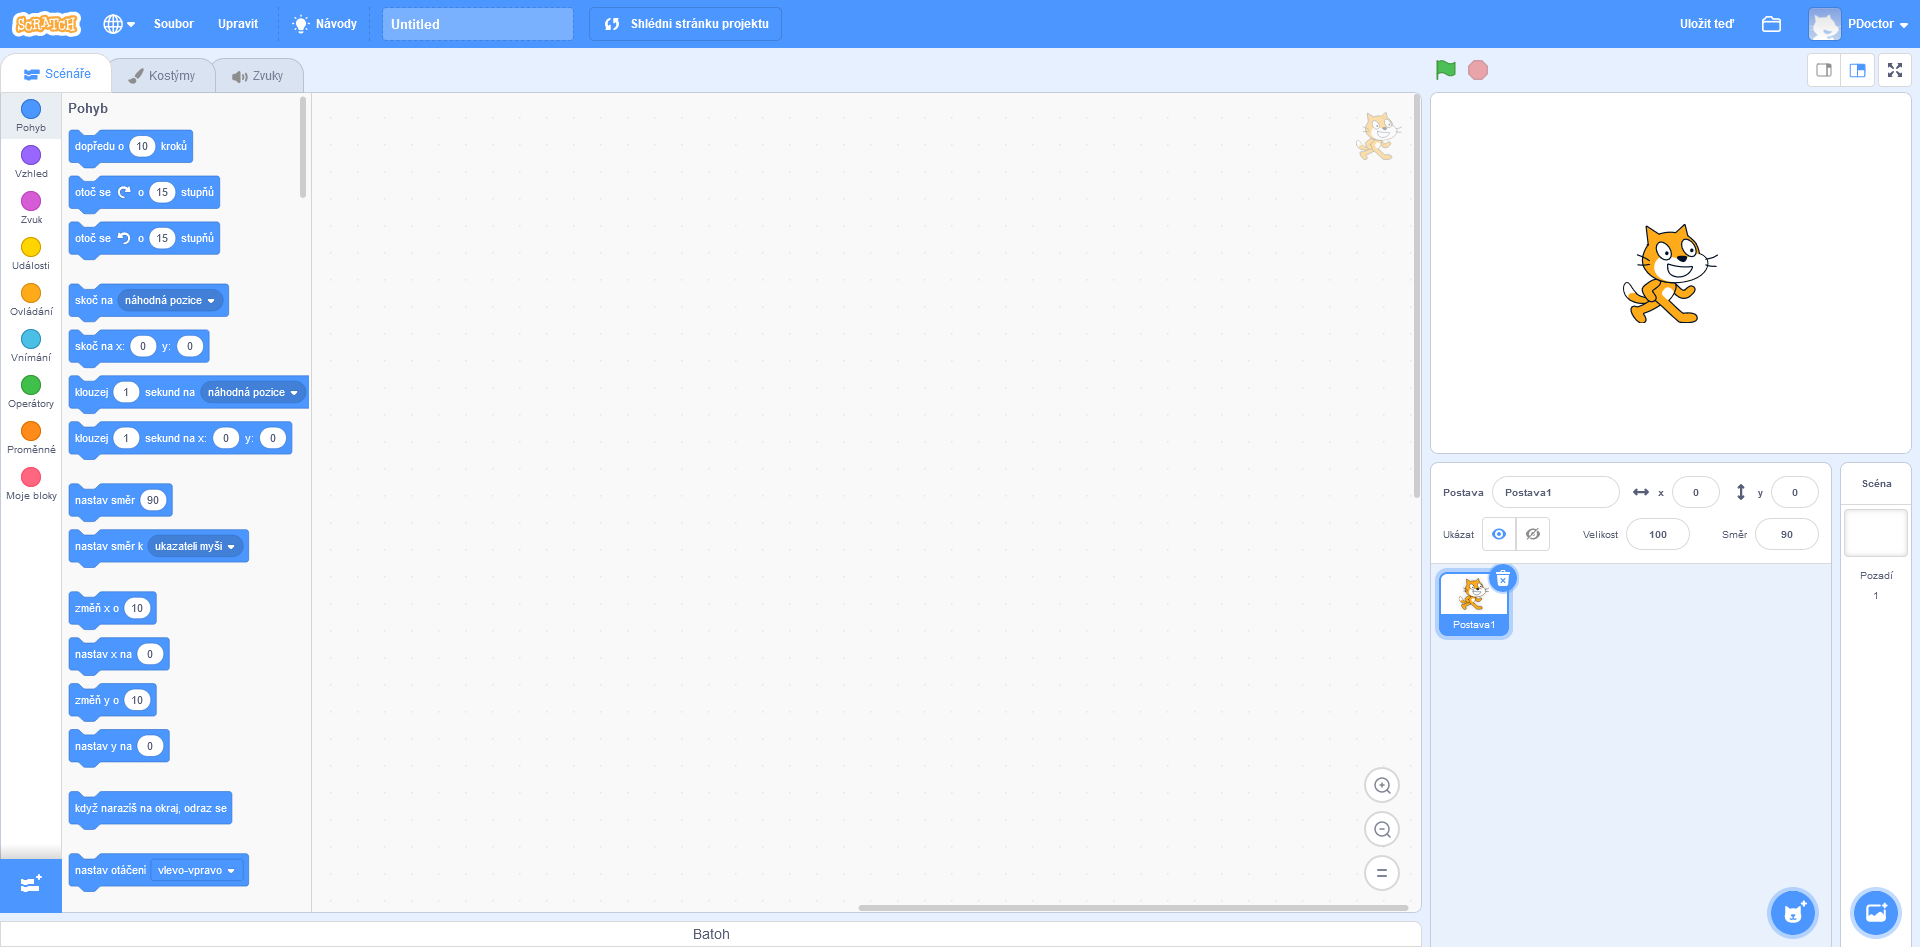Open 'náhodná pozice' dropdown in 'skoč na' block
The image size is (1920, 947).
coord(170,300)
